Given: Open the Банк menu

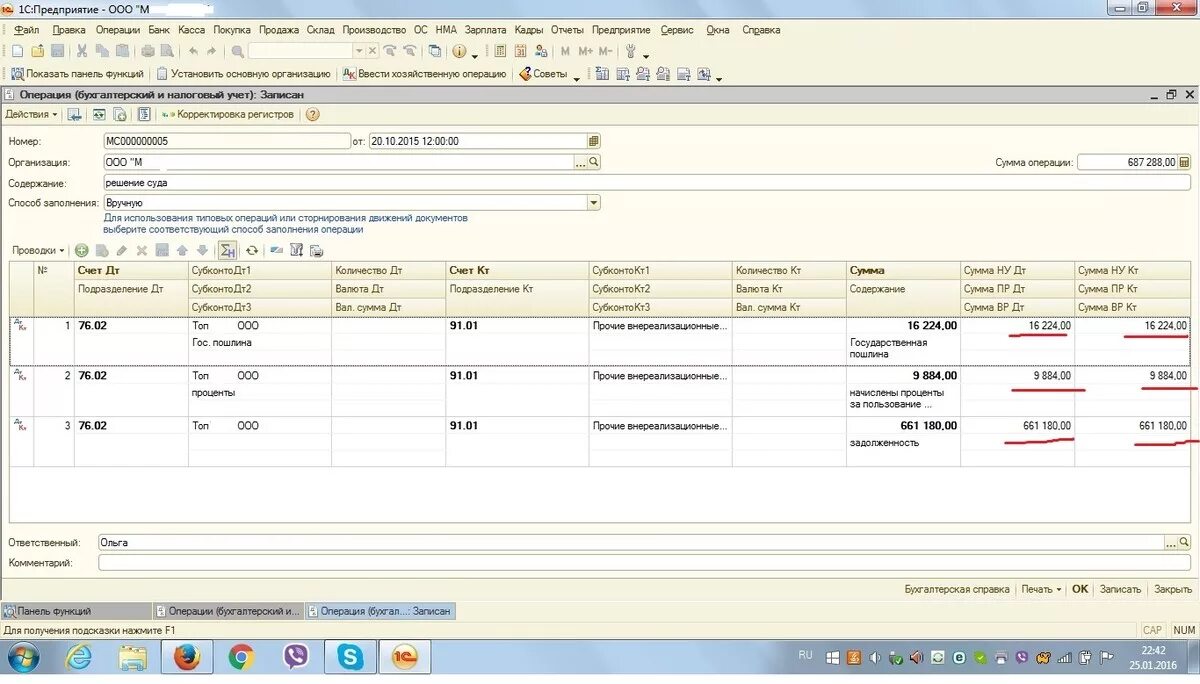Looking at the screenshot, I should point(159,30).
